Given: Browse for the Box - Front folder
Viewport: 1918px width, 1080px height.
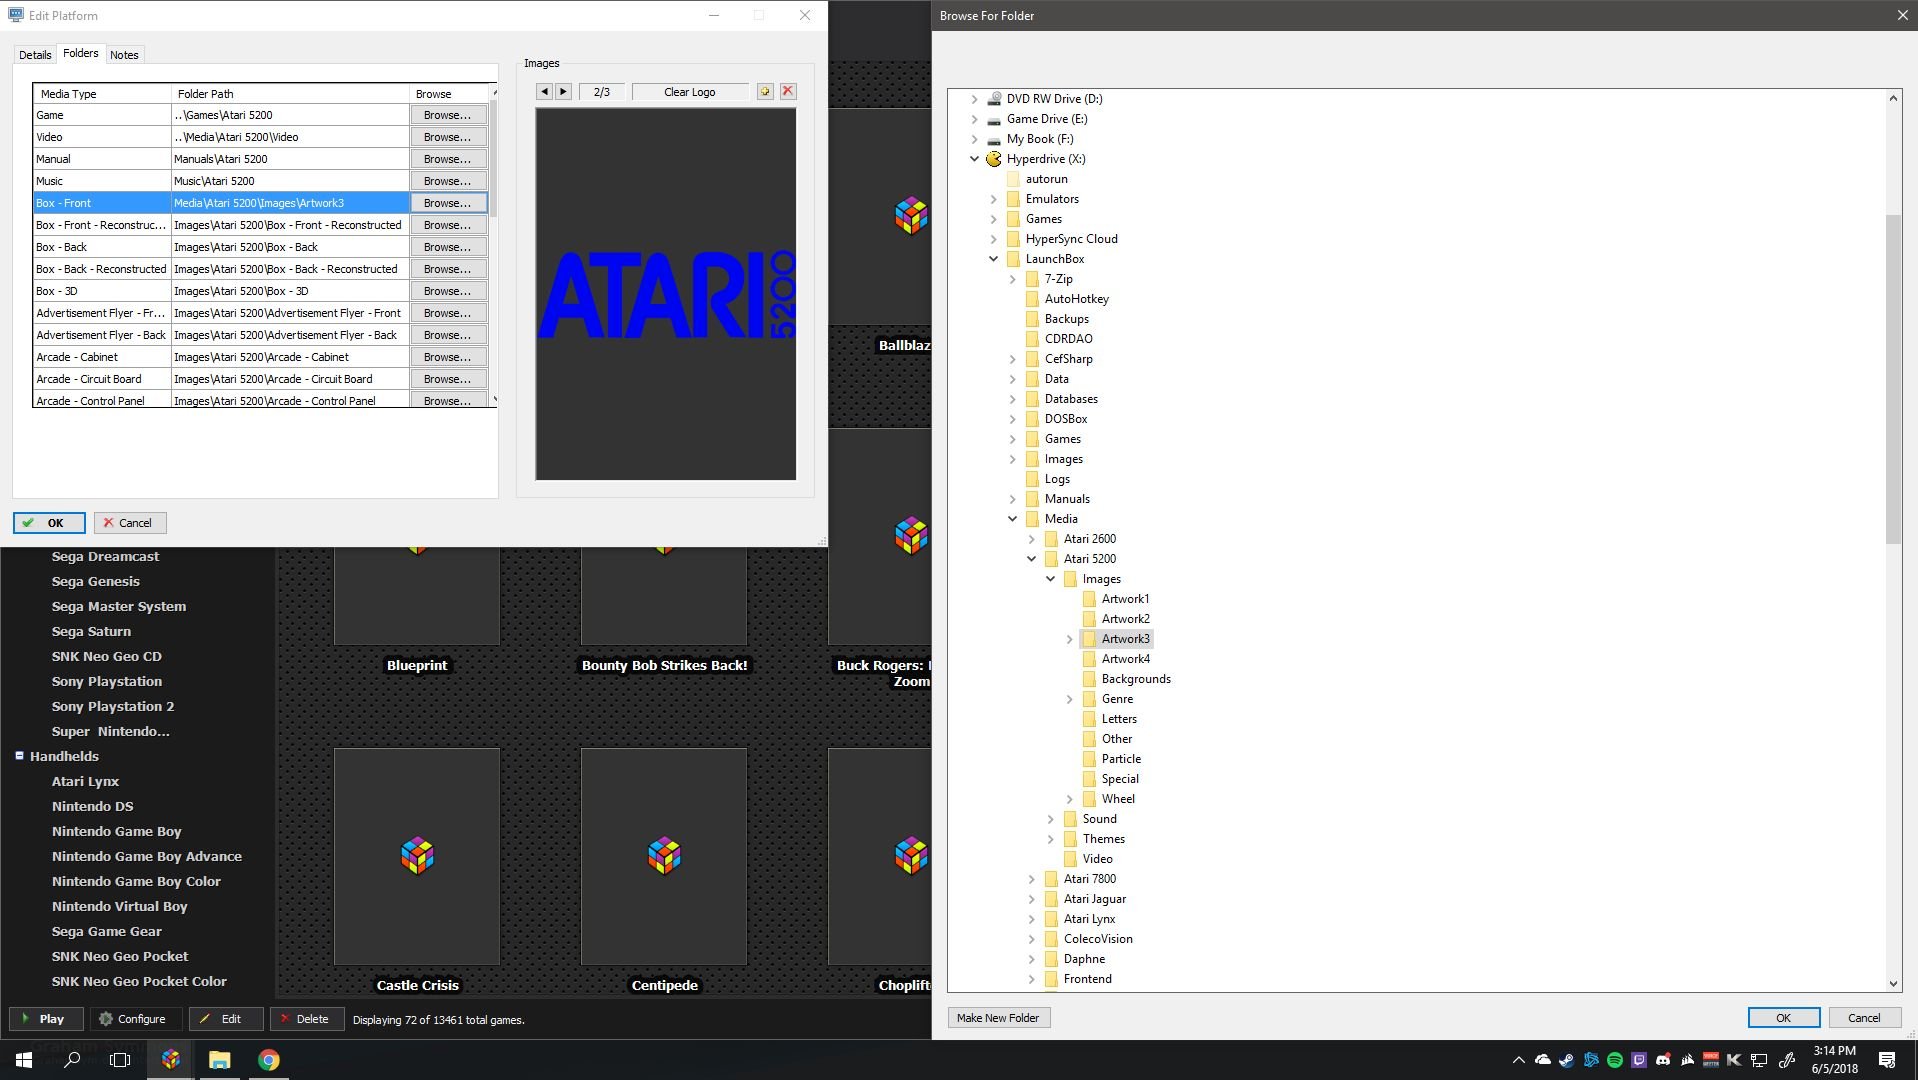Looking at the screenshot, I should (x=447, y=203).
